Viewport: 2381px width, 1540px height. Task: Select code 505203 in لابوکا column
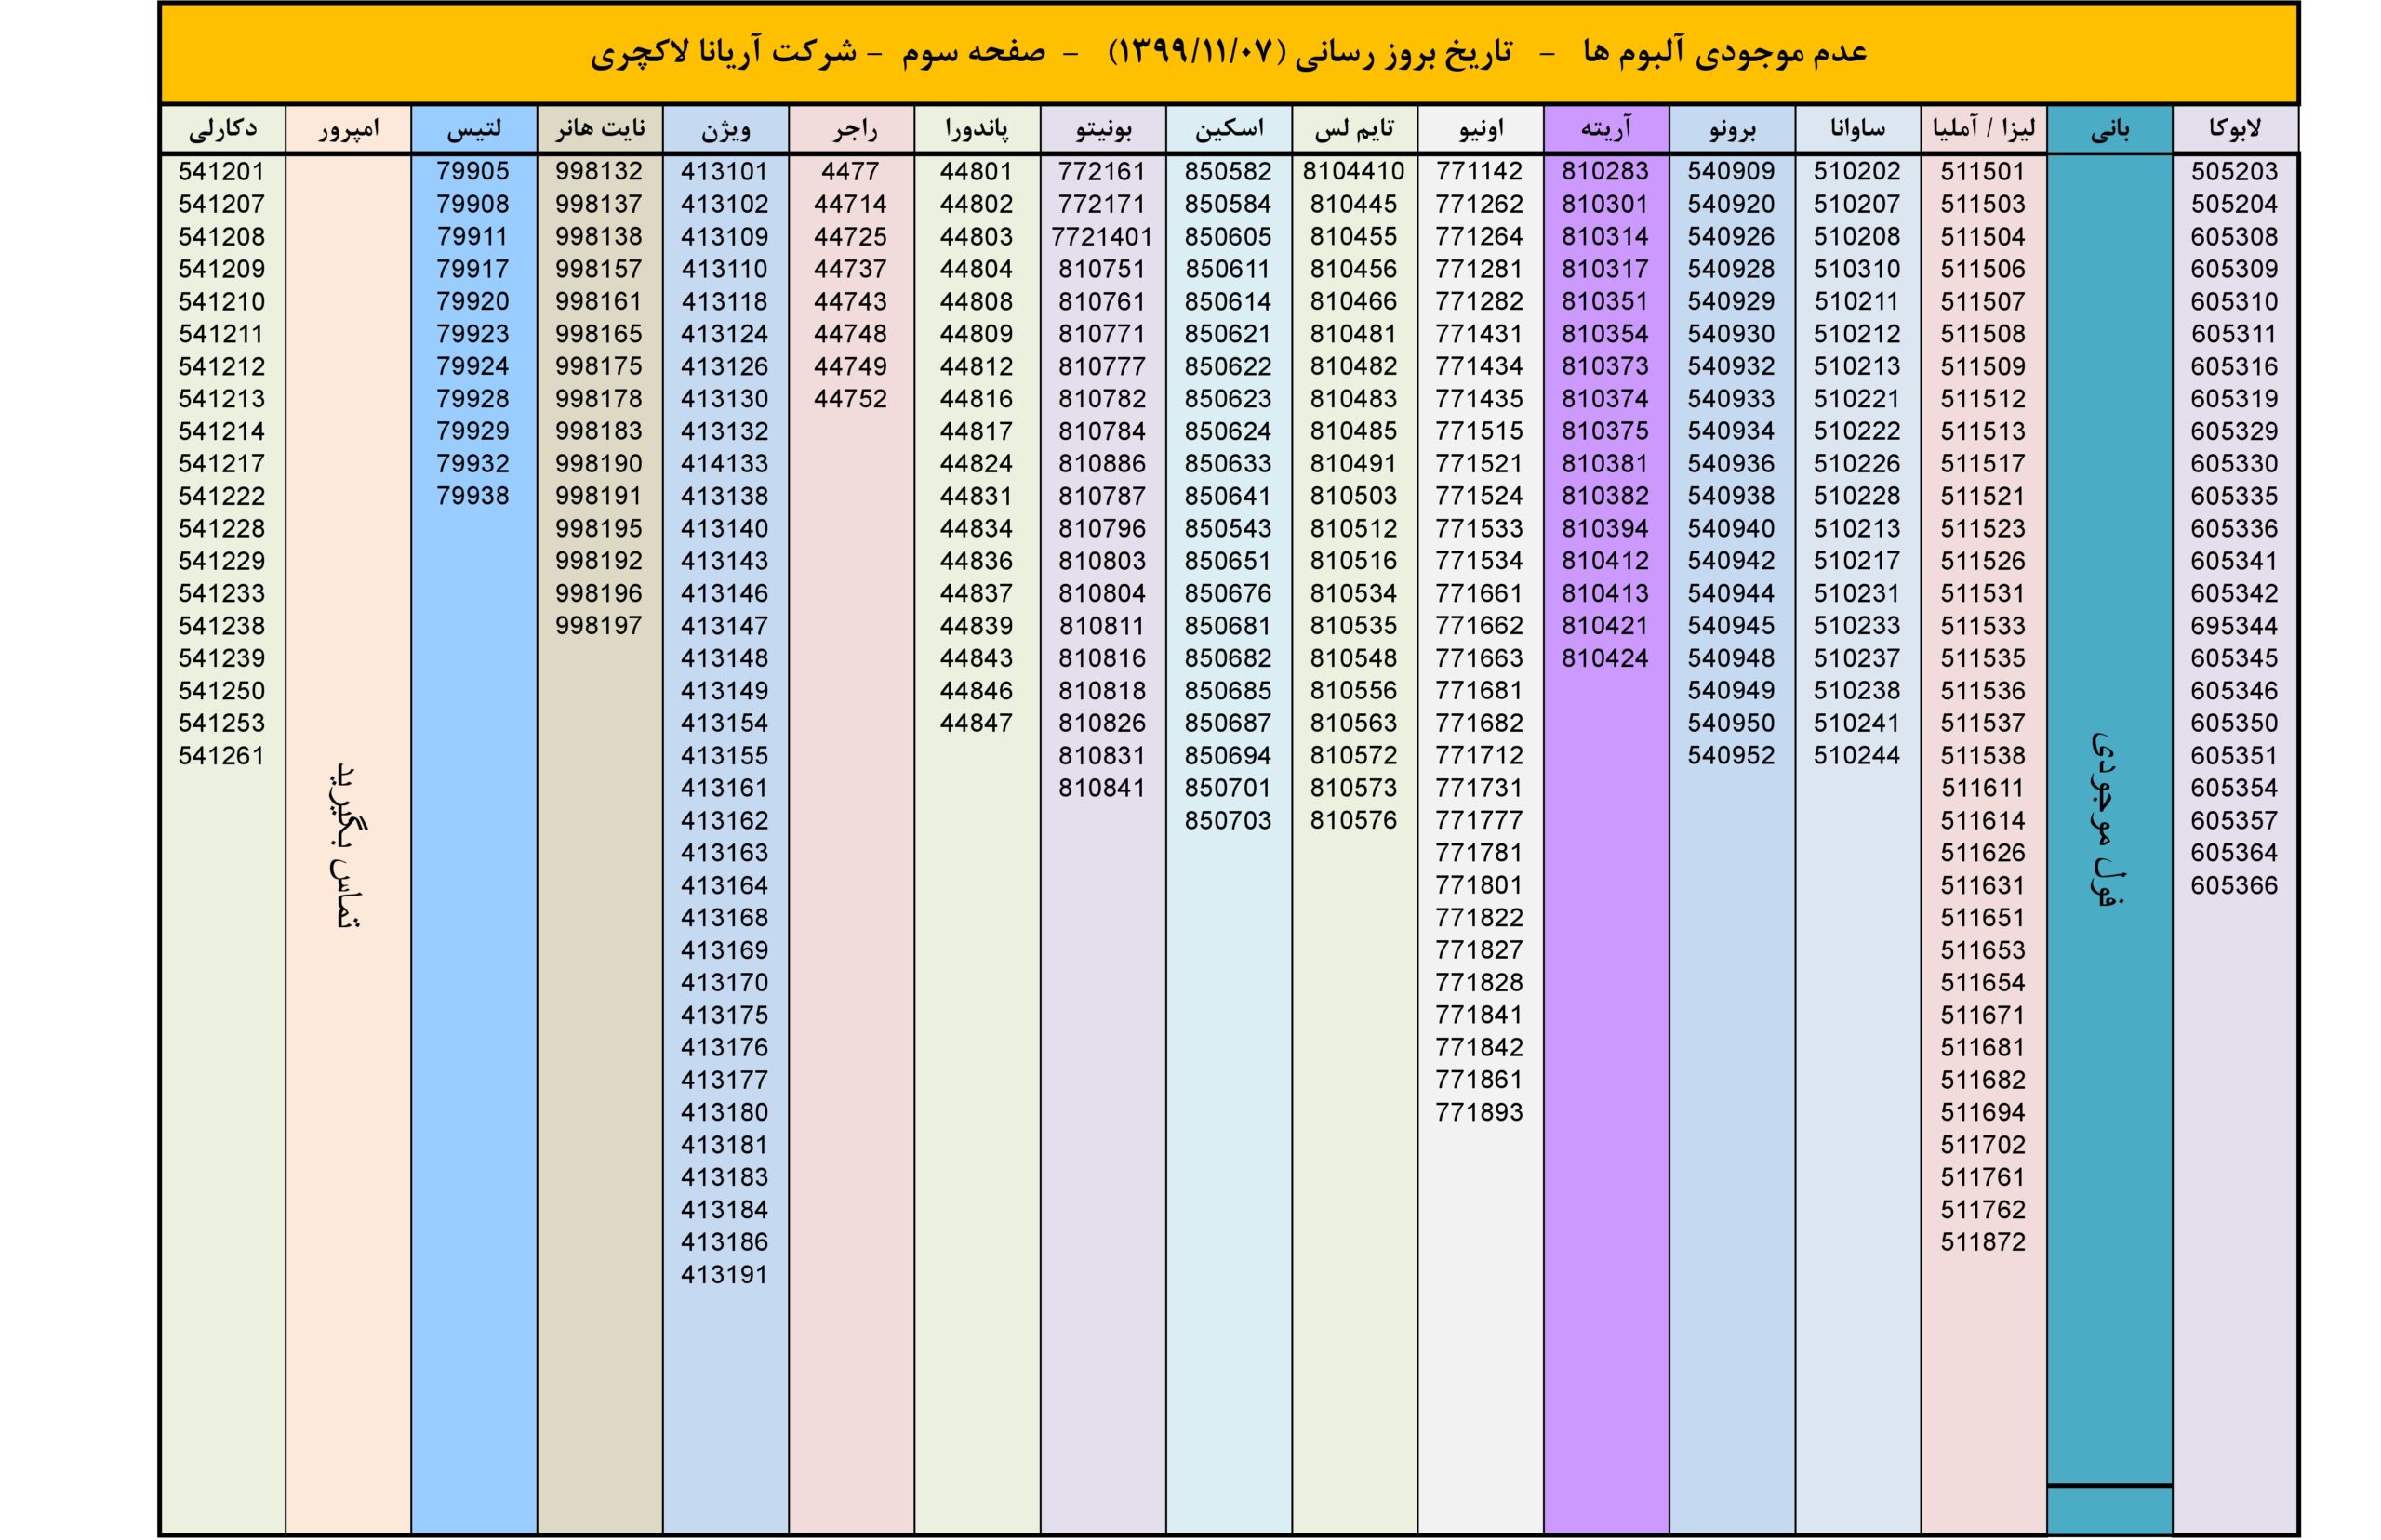2234,171
